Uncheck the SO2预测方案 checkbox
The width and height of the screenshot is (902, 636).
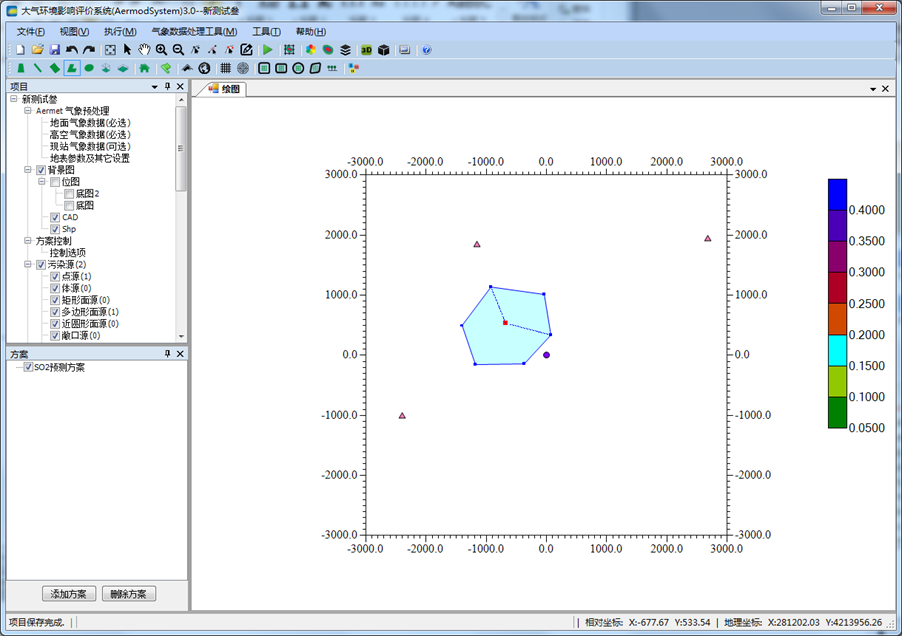28,367
